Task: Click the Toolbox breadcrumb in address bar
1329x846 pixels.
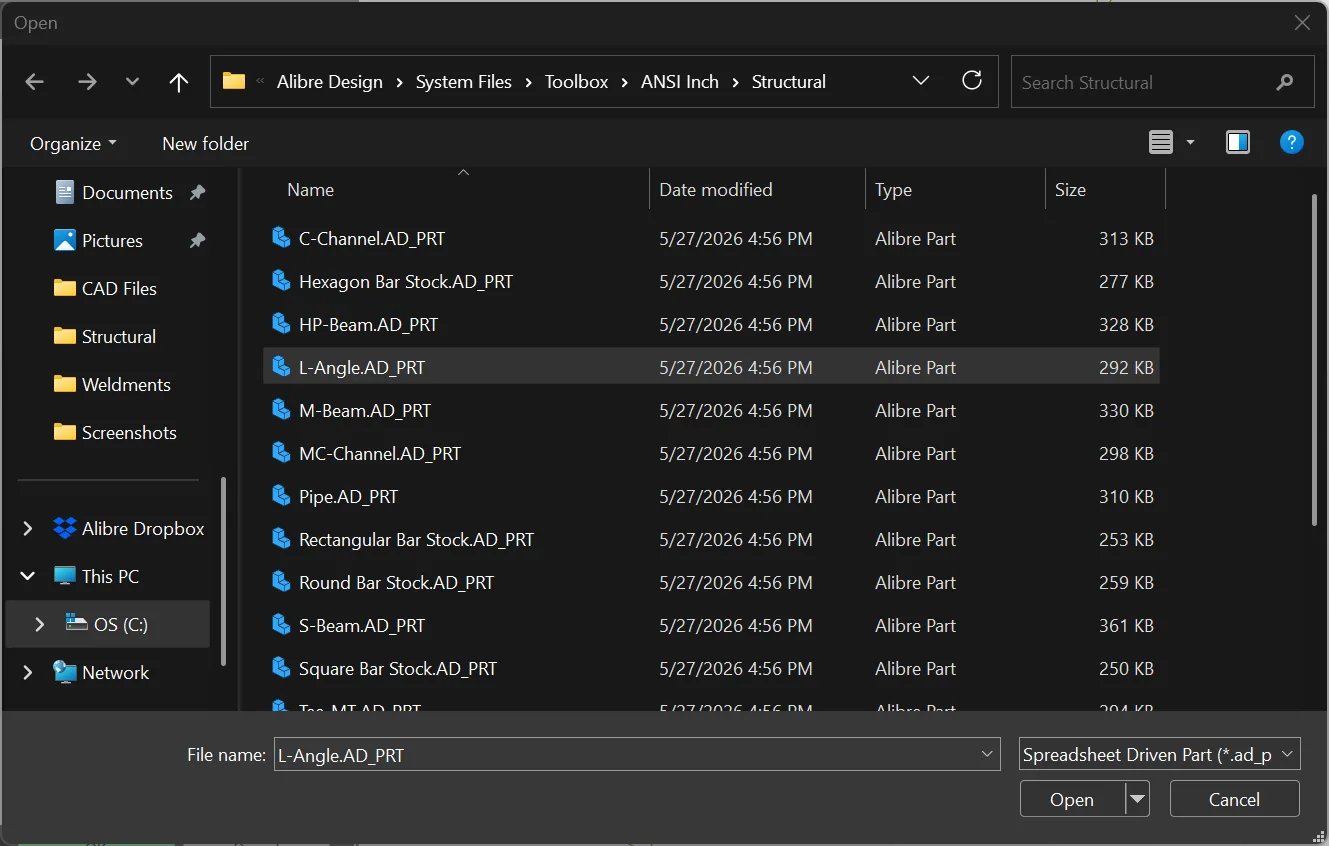Action: tap(576, 82)
